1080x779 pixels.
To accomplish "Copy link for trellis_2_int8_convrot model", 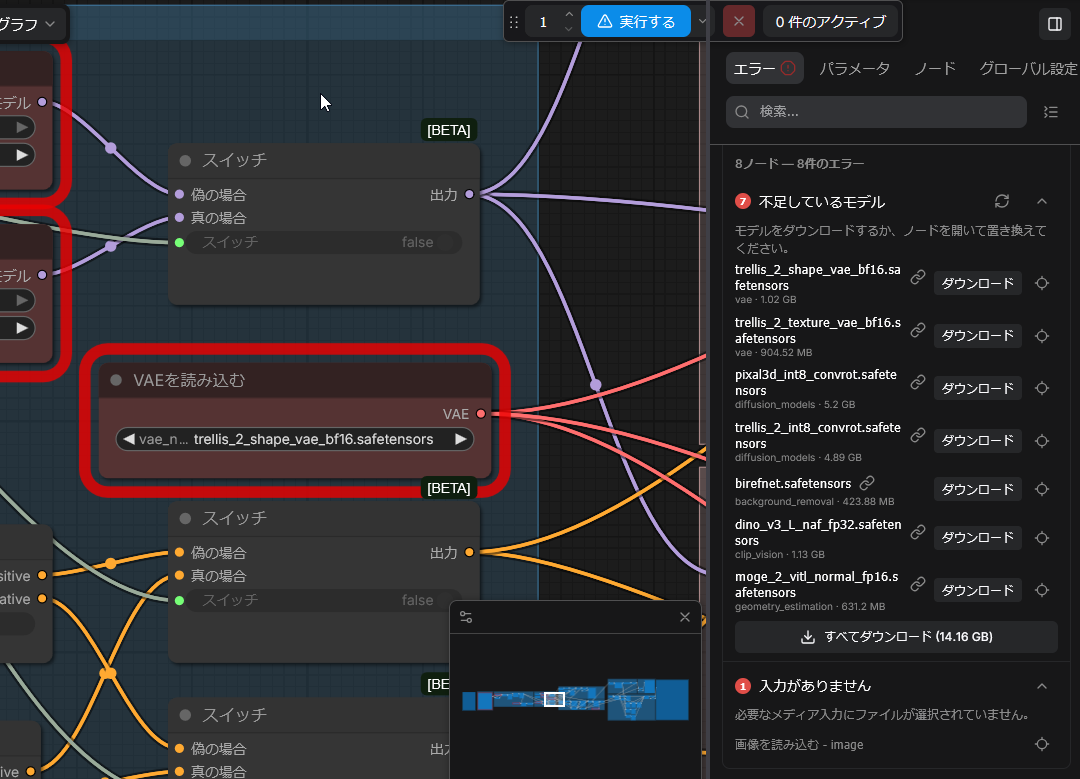I will pyautogui.click(x=917, y=435).
